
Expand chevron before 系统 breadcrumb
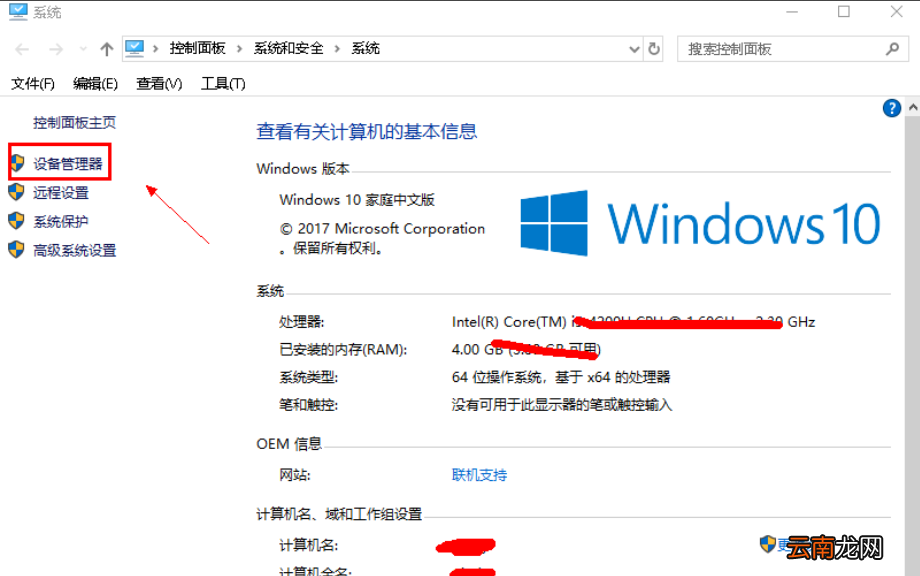337,49
